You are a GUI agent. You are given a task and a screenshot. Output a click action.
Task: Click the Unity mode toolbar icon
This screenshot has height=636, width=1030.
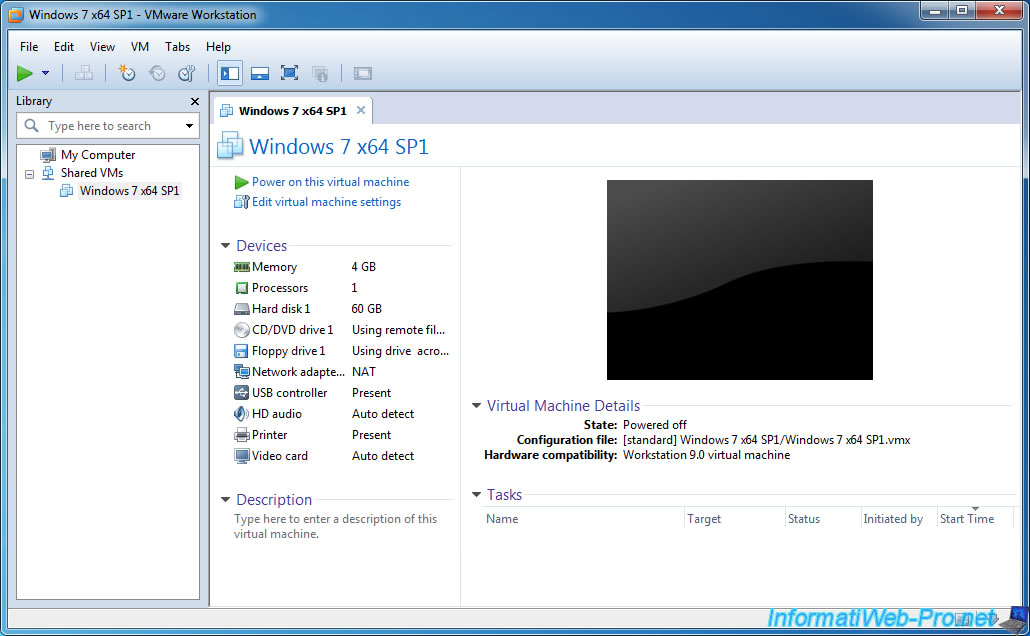click(320, 74)
